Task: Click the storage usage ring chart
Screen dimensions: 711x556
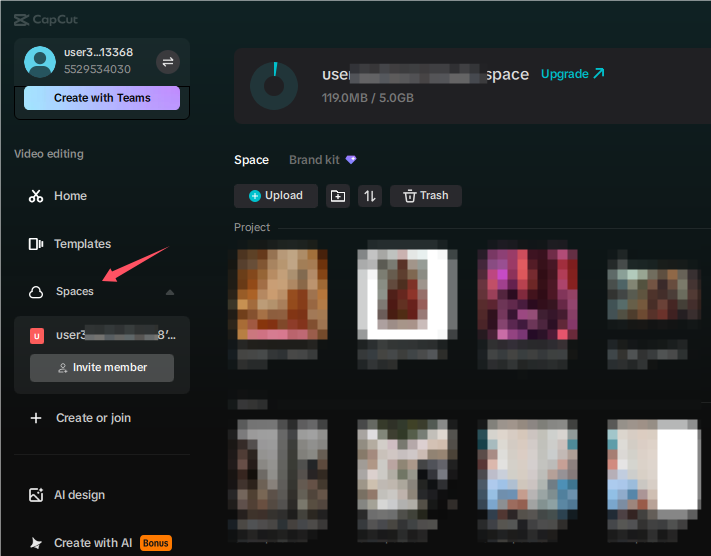Action: tap(274, 86)
